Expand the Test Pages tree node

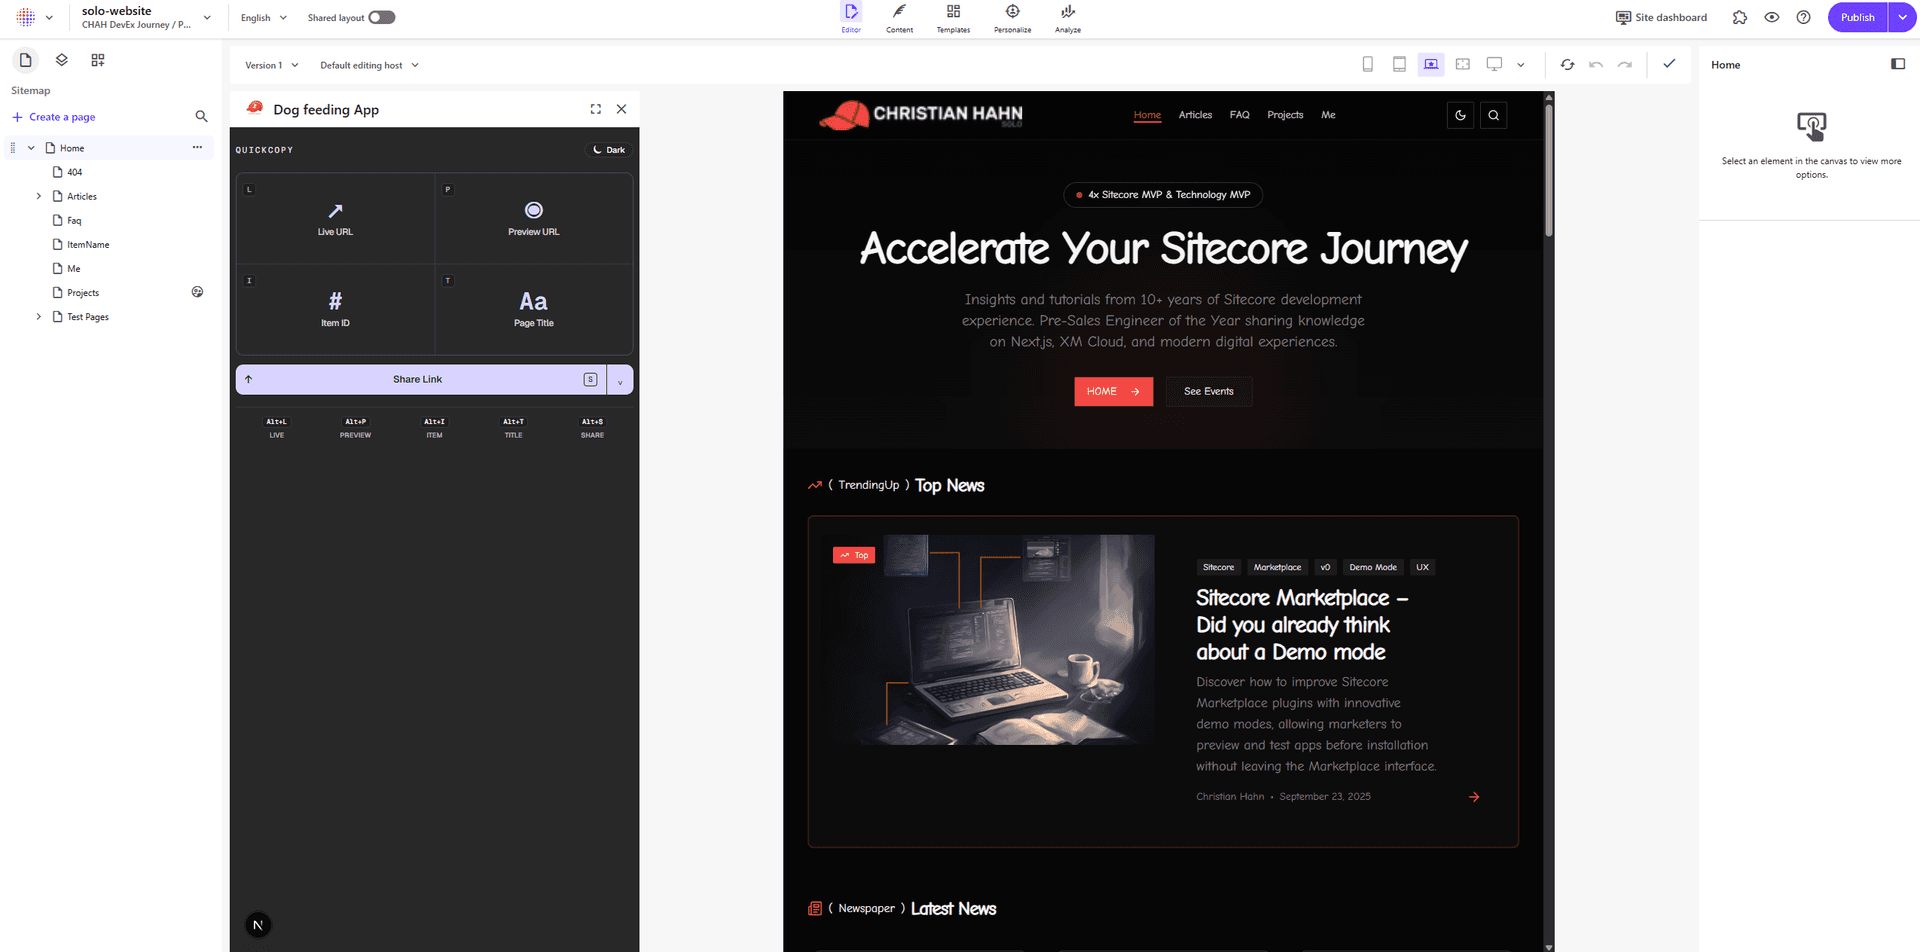[x=39, y=316]
